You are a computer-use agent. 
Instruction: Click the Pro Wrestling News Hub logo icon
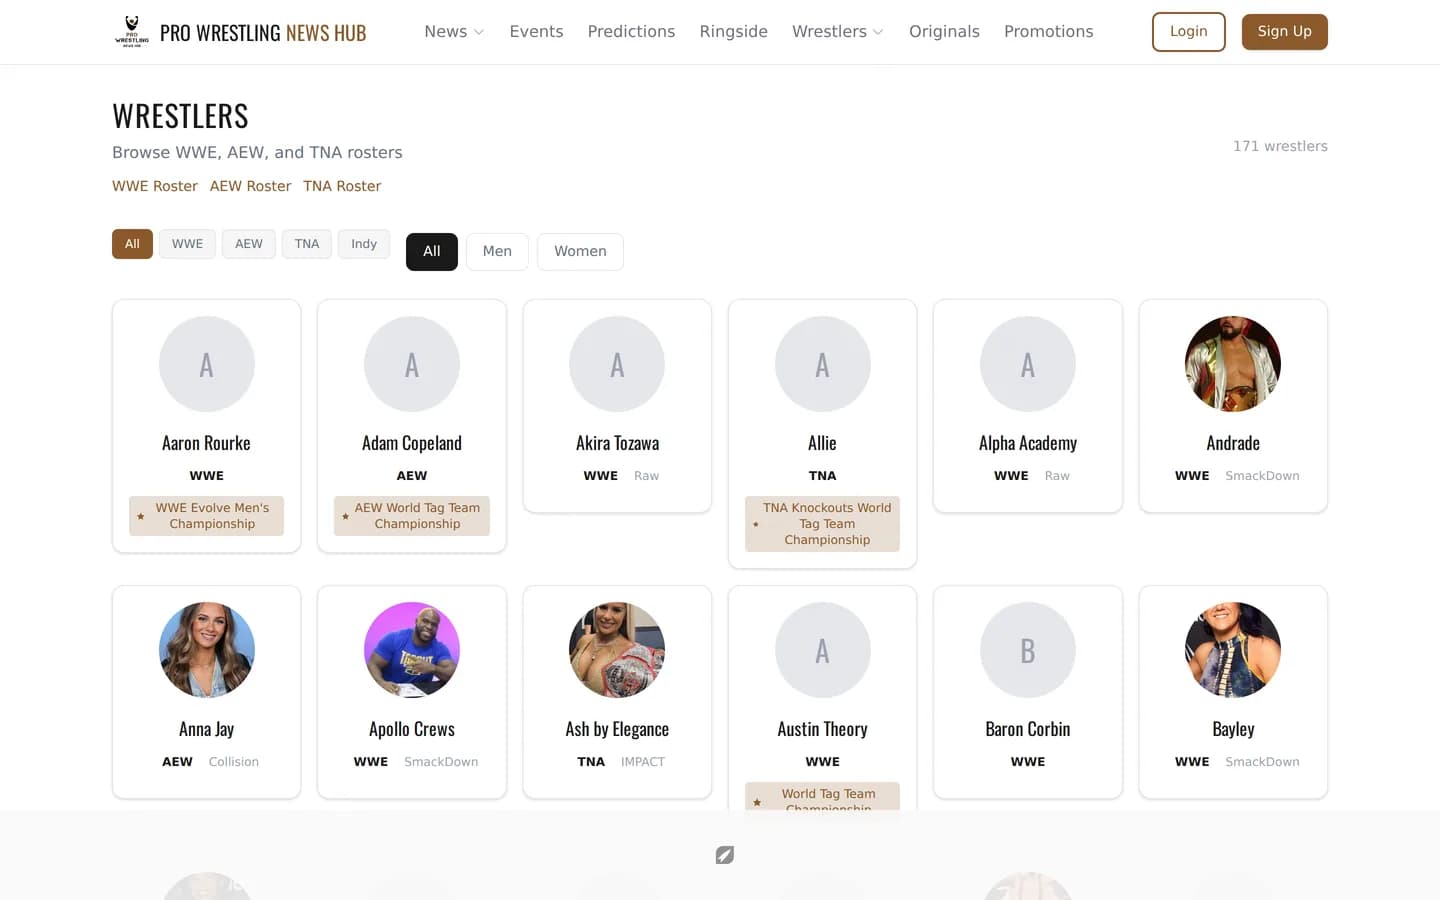[132, 31]
